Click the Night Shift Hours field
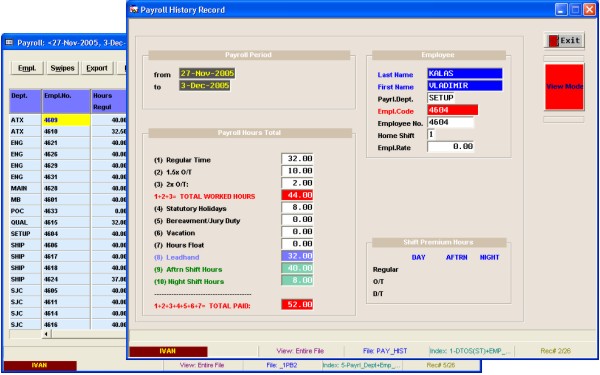The image size is (600, 375). pyautogui.click(x=297, y=281)
